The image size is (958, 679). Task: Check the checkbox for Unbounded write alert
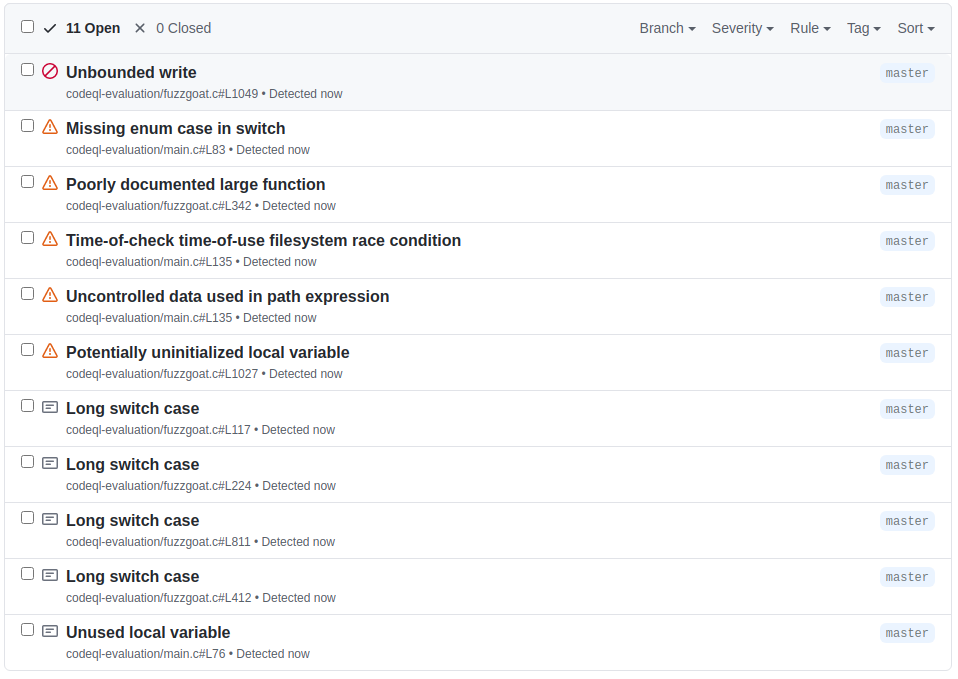click(x=27, y=68)
